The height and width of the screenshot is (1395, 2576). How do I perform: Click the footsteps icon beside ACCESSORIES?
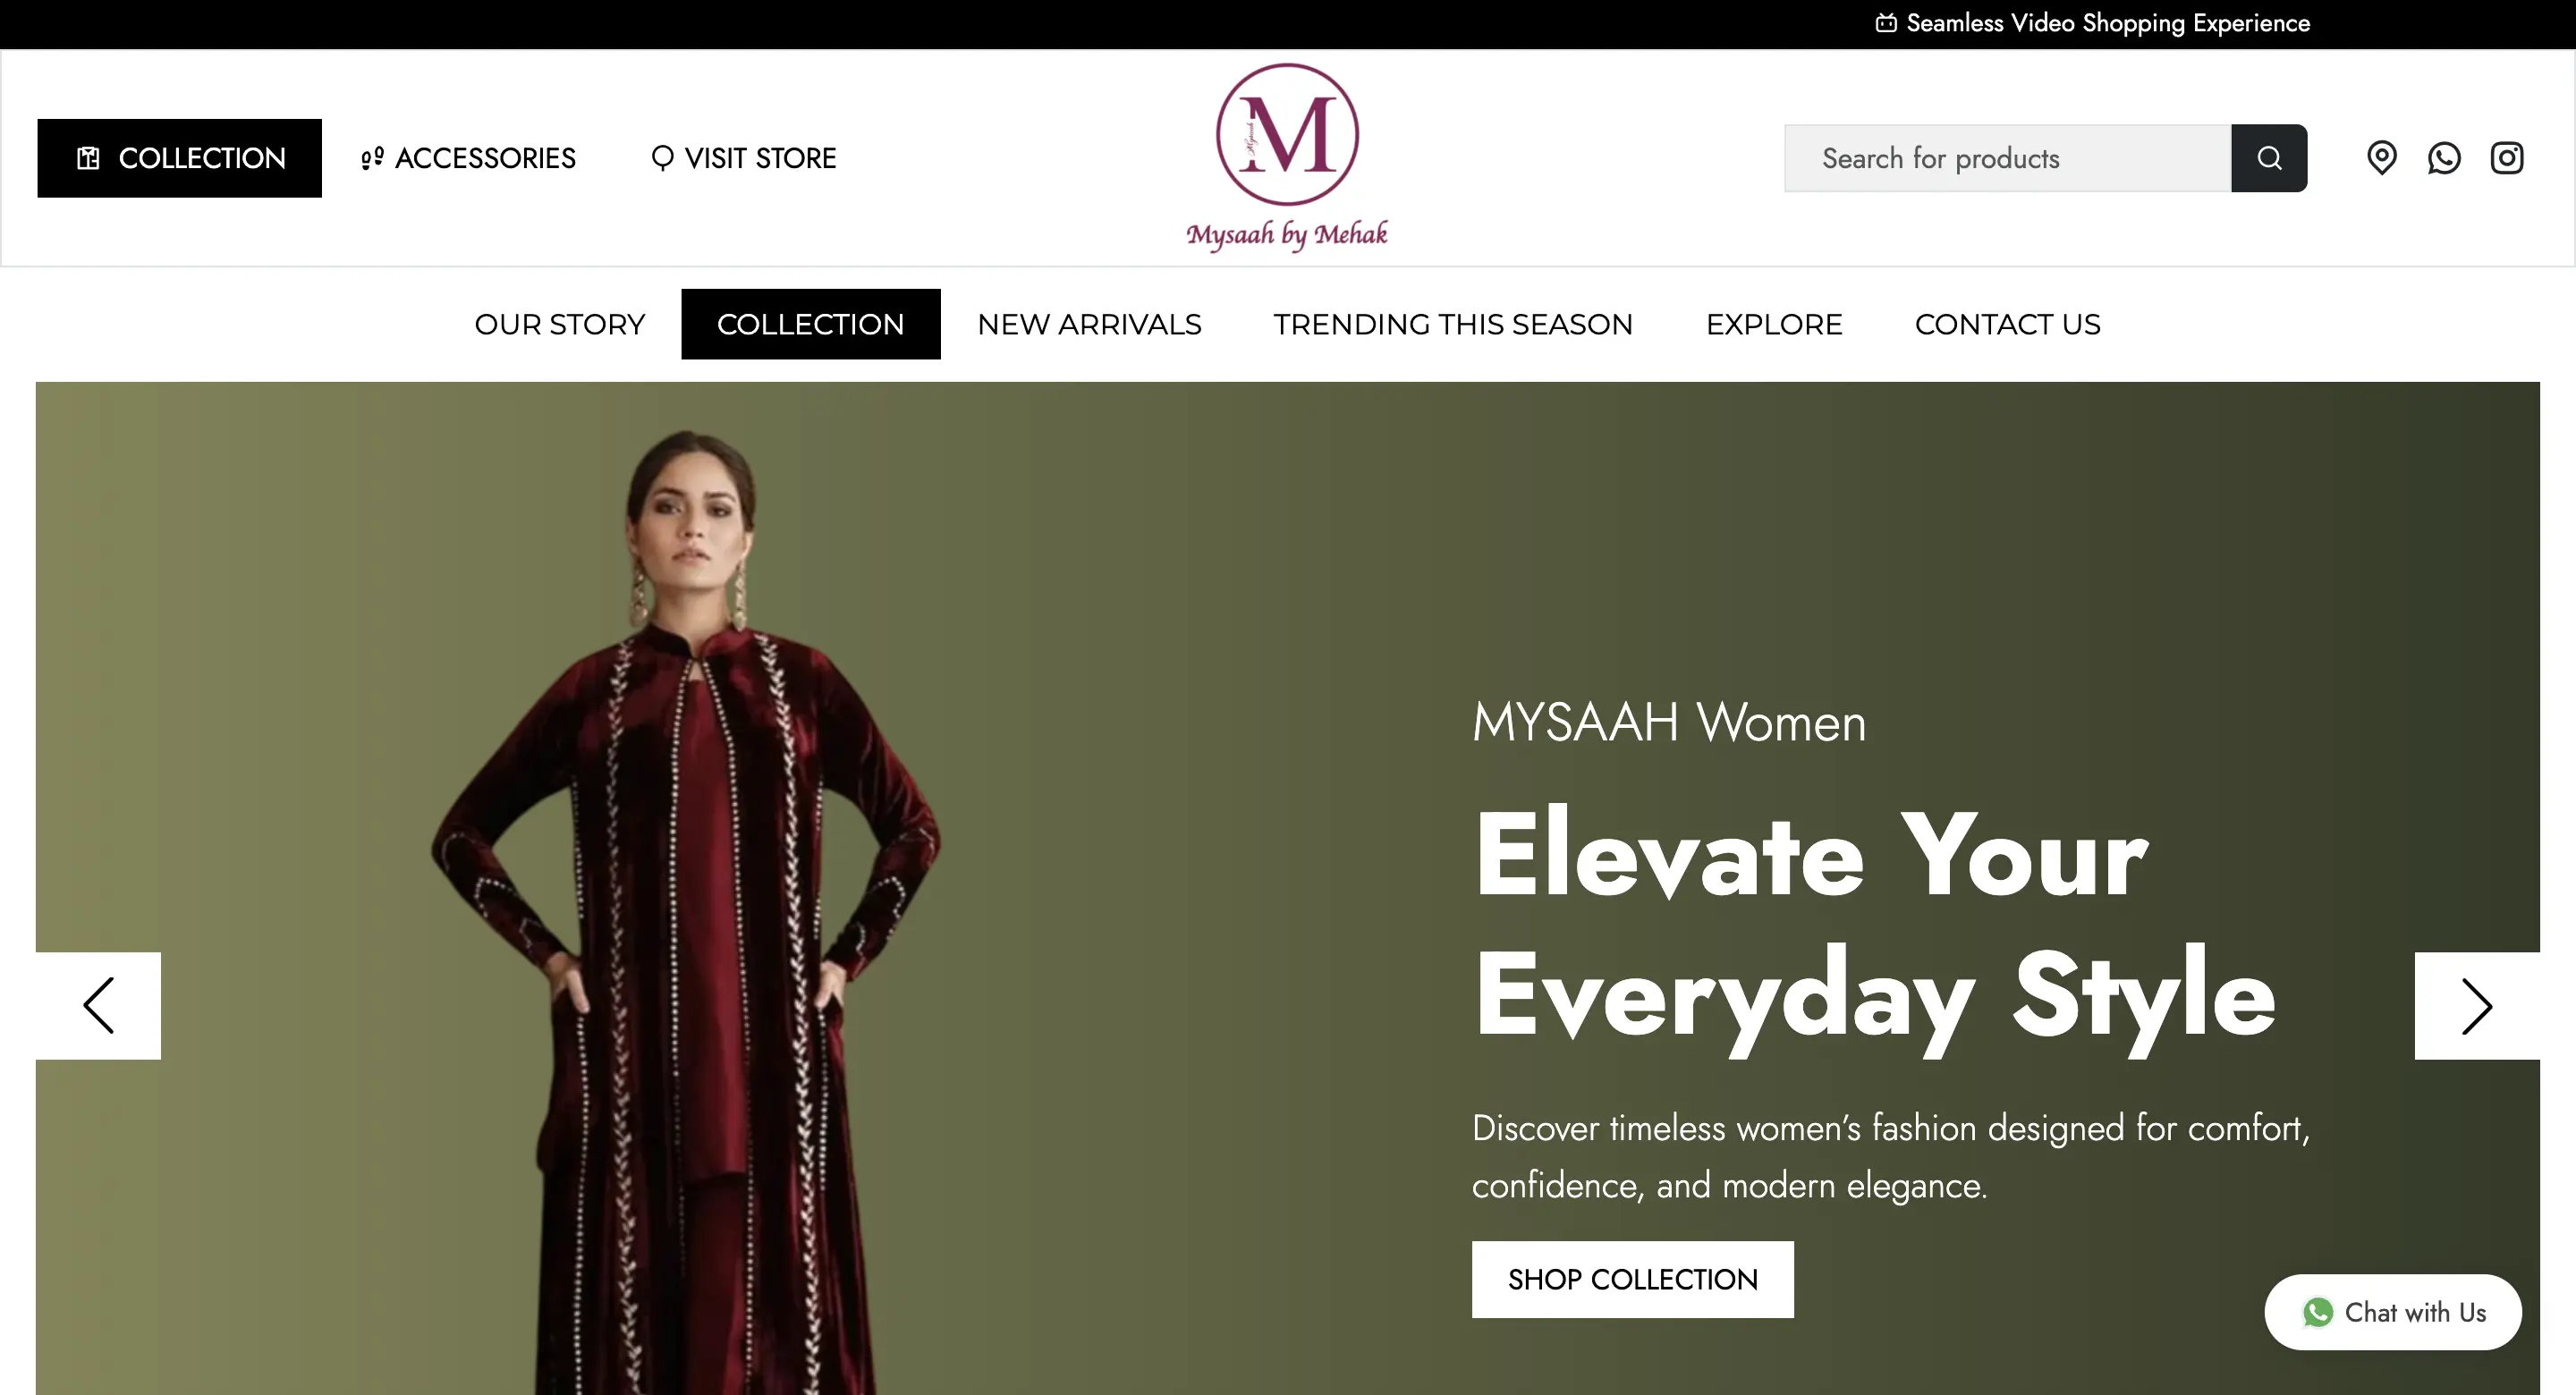[x=372, y=158]
